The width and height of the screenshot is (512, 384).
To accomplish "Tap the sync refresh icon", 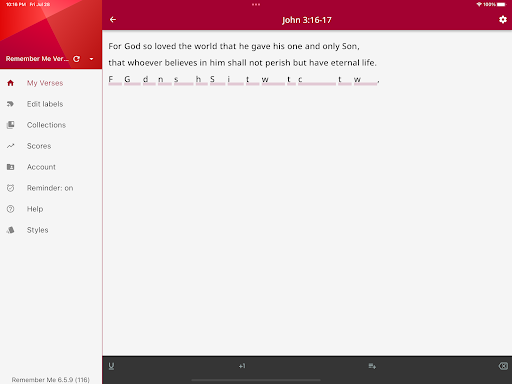I will [77, 59].
